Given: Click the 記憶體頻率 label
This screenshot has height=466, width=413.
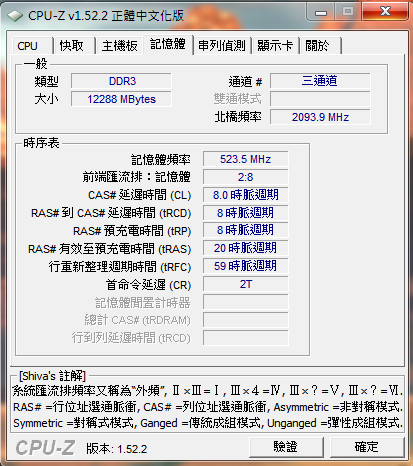Looking at the screenshot, I should coord(161,160).
